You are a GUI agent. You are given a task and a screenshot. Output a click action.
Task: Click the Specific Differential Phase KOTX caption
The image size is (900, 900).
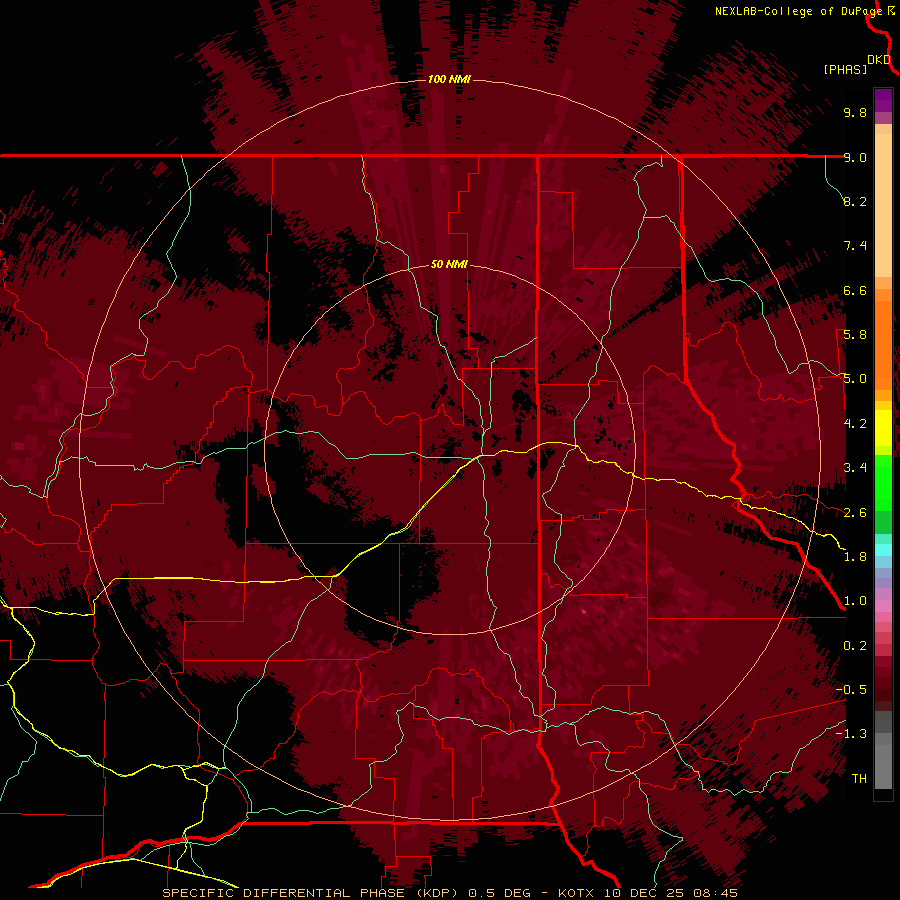click(x=449, y=893)
